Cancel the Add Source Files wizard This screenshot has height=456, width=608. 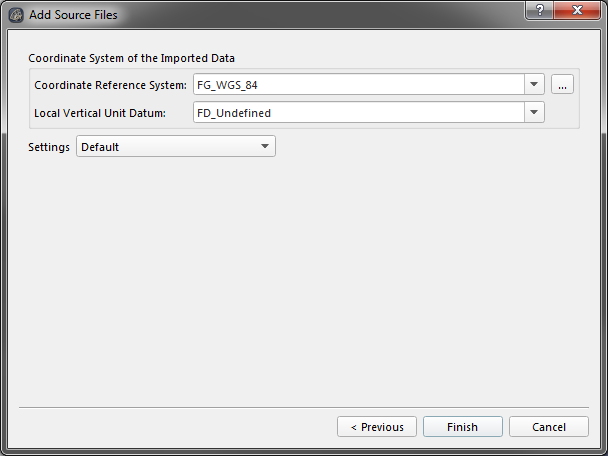[549, 427]
